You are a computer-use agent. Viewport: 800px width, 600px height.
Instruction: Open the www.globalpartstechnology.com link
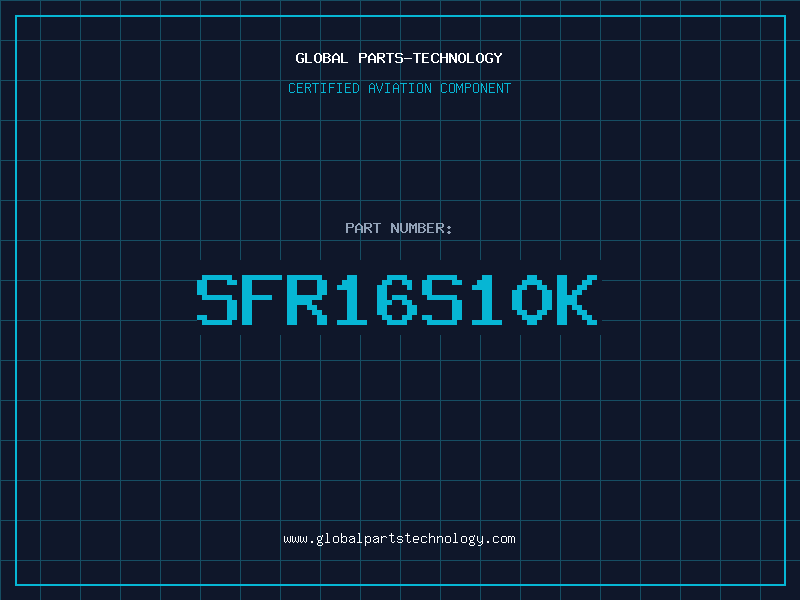tap(399, 539)
